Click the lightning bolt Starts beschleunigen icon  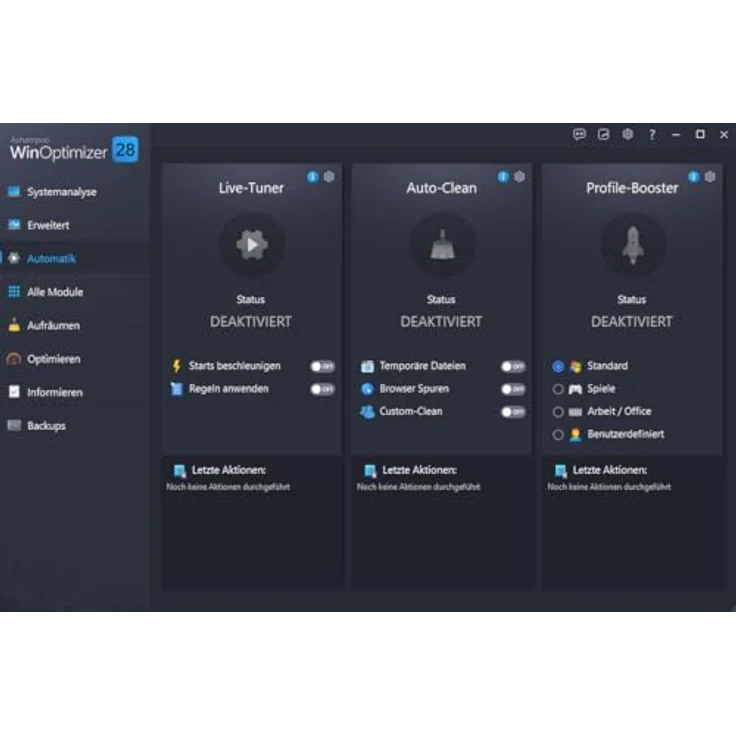(x=176, y=366)
